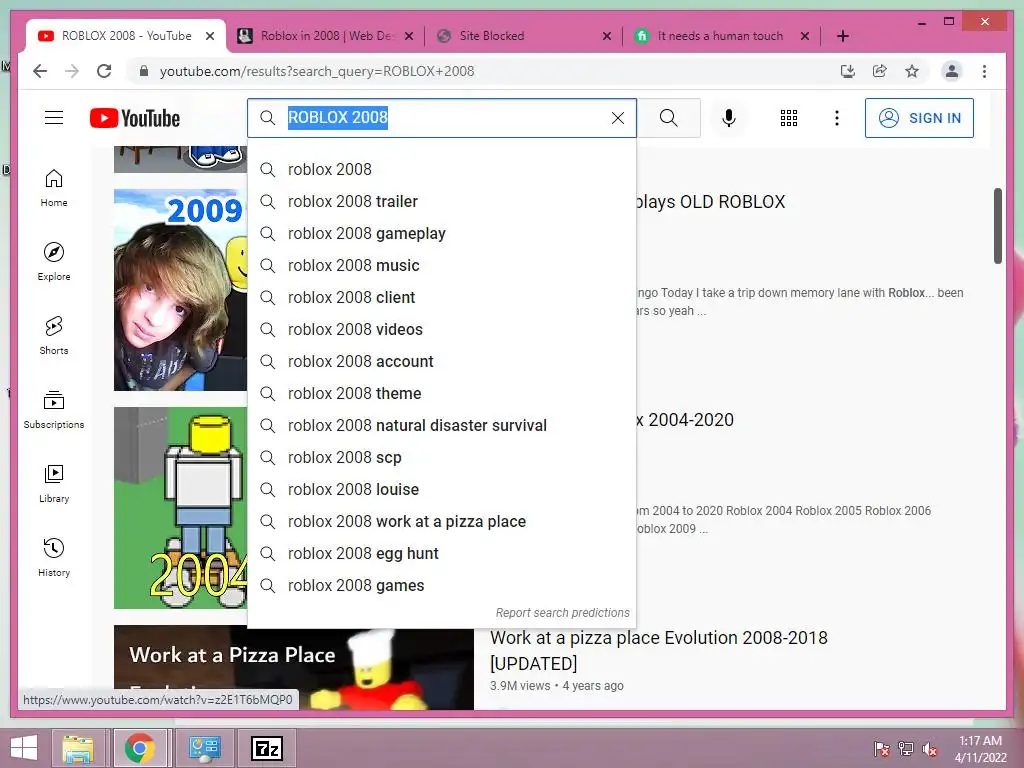
Task: Click the browser back arrow
Action: pyautogui.click(x=40, y=71)
